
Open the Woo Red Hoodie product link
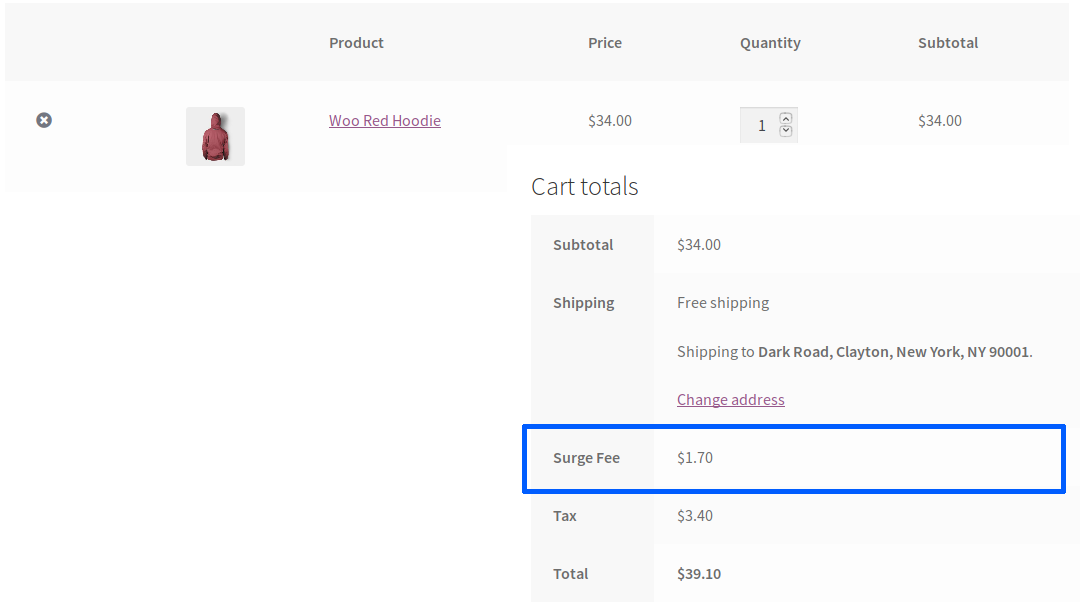click(385, 121)
